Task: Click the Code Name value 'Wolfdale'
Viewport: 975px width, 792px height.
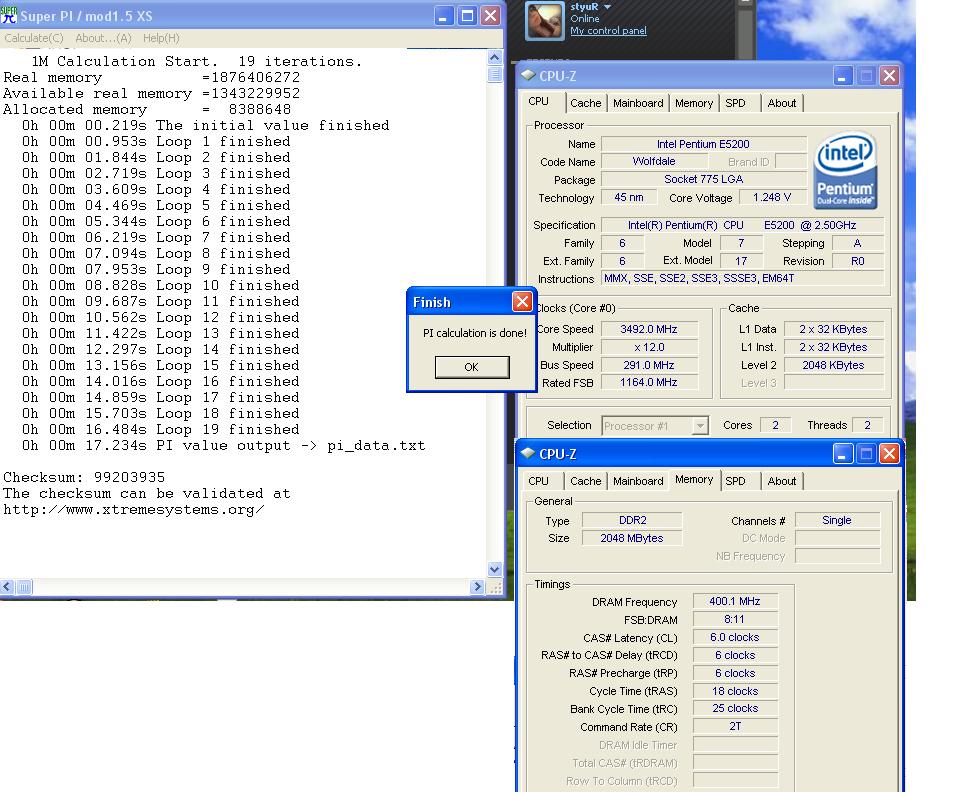Action: click(654, 162)
